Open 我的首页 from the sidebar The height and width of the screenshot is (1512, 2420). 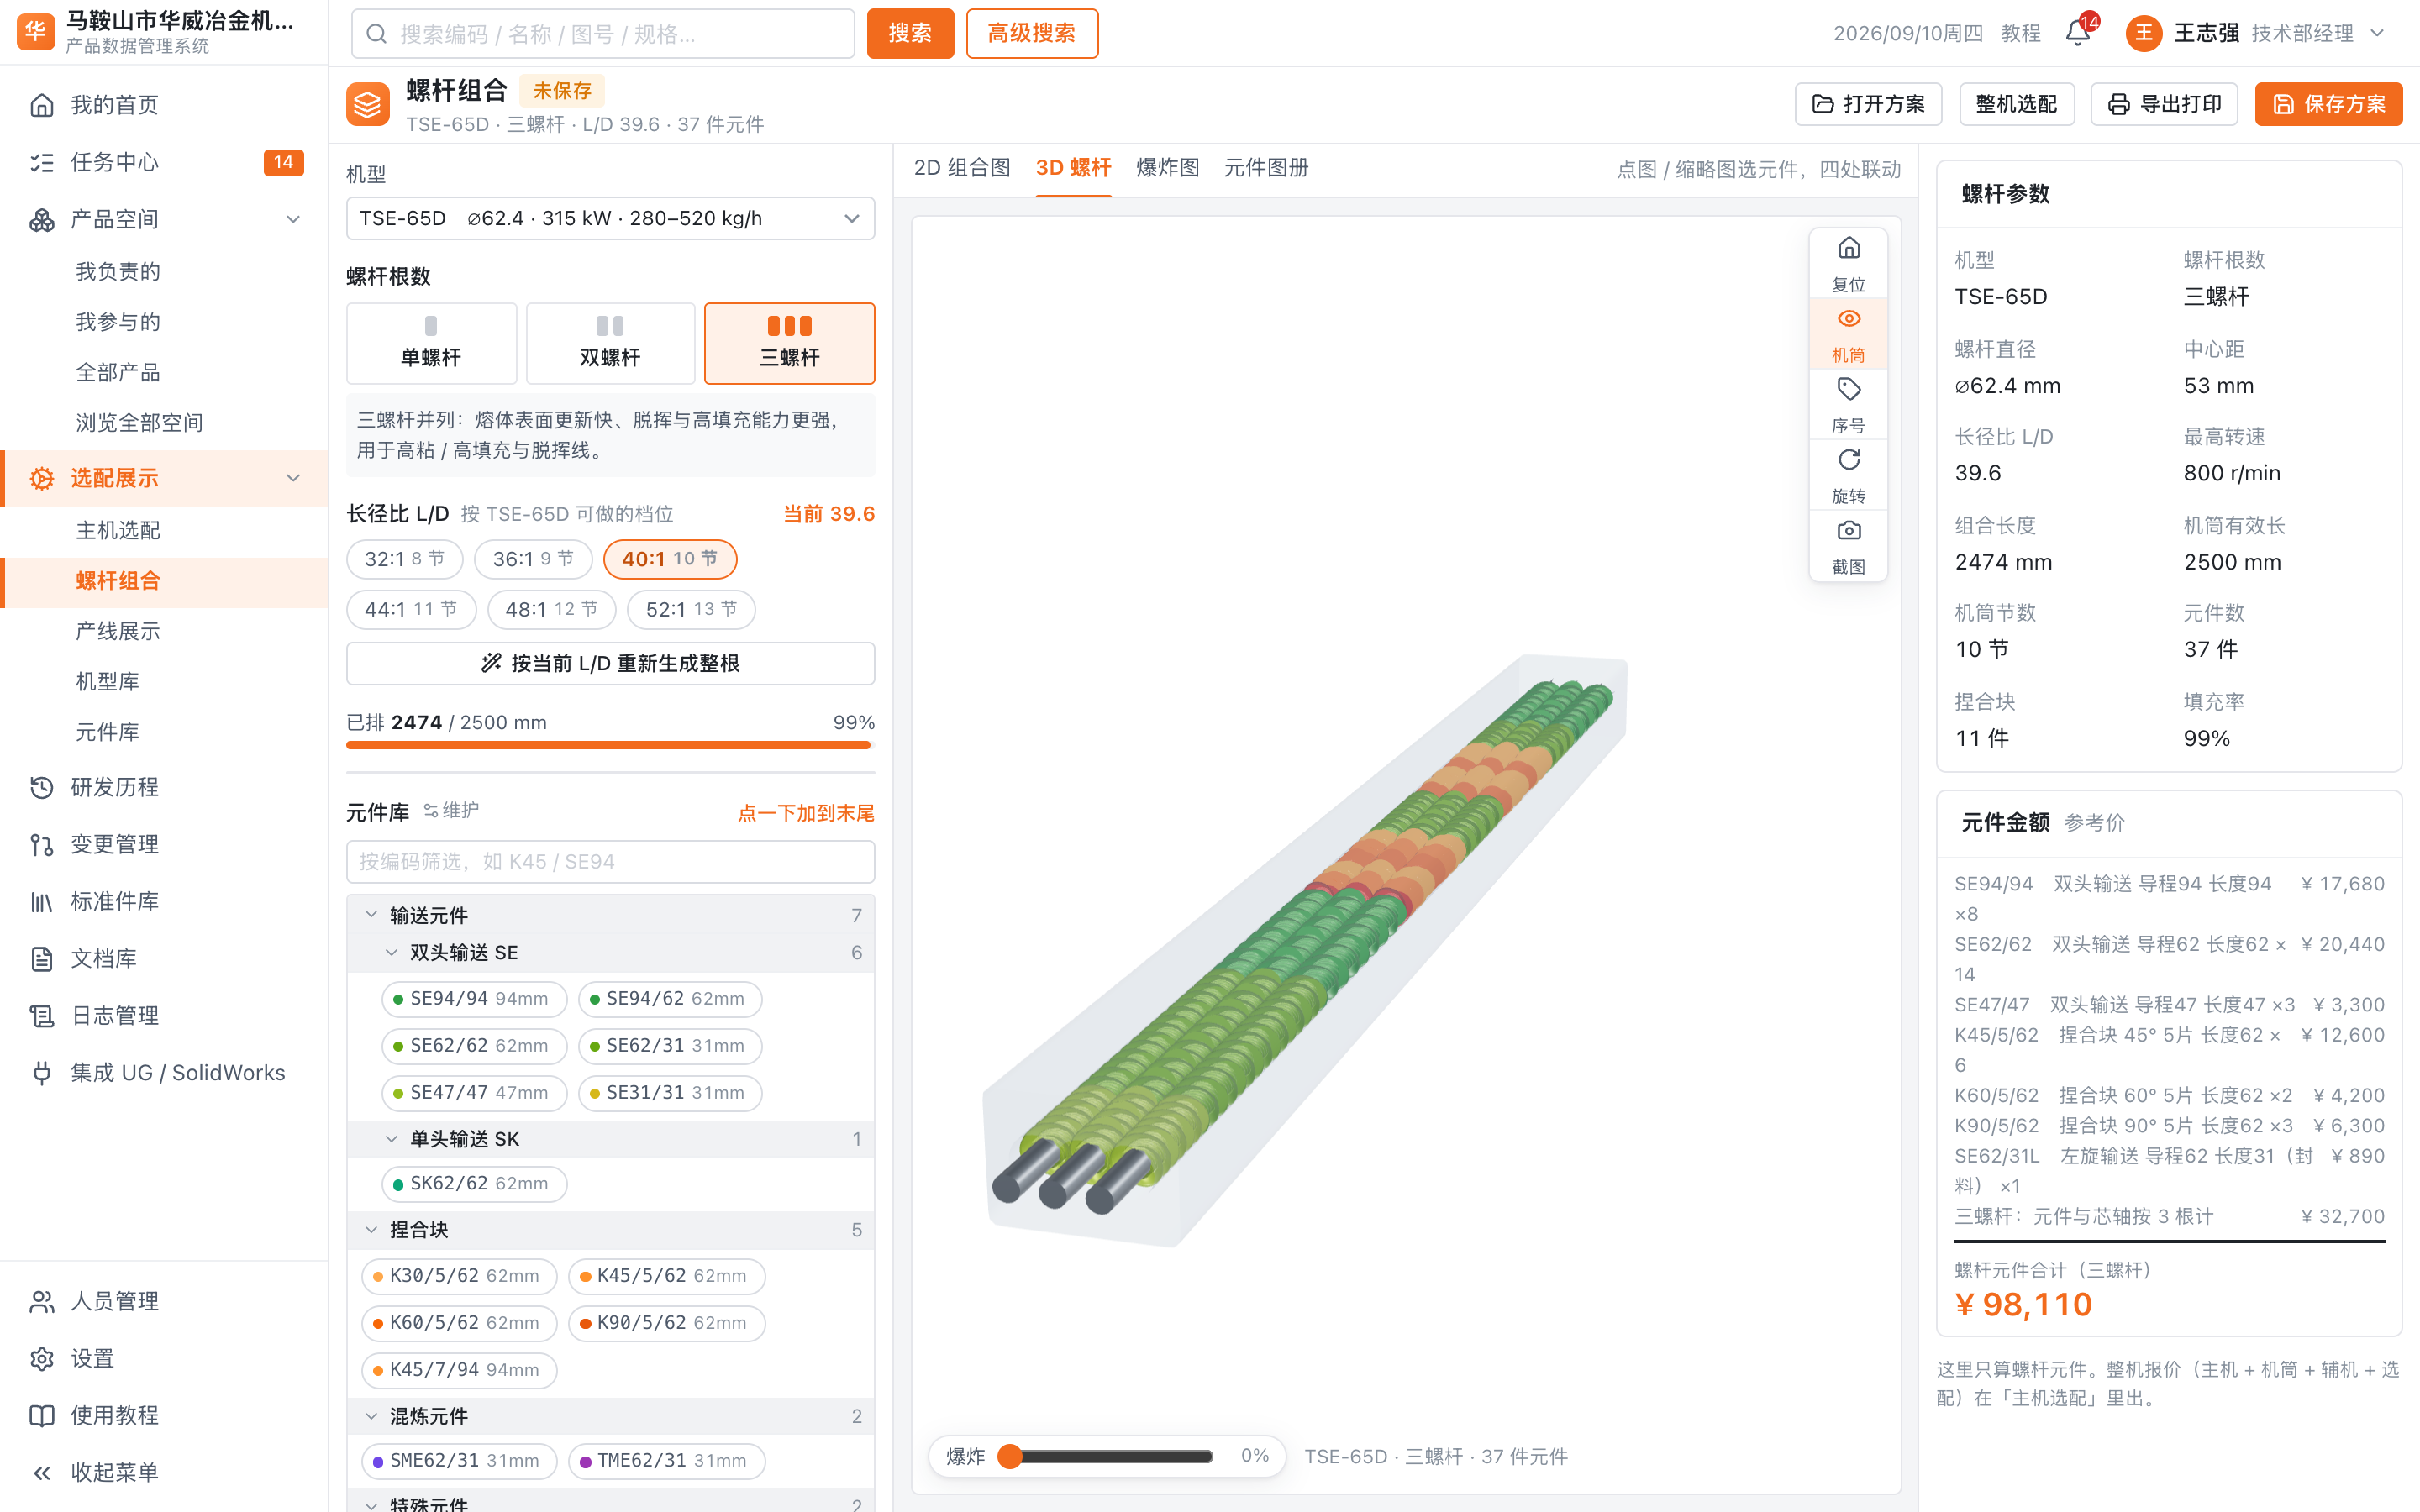point(164,105)
